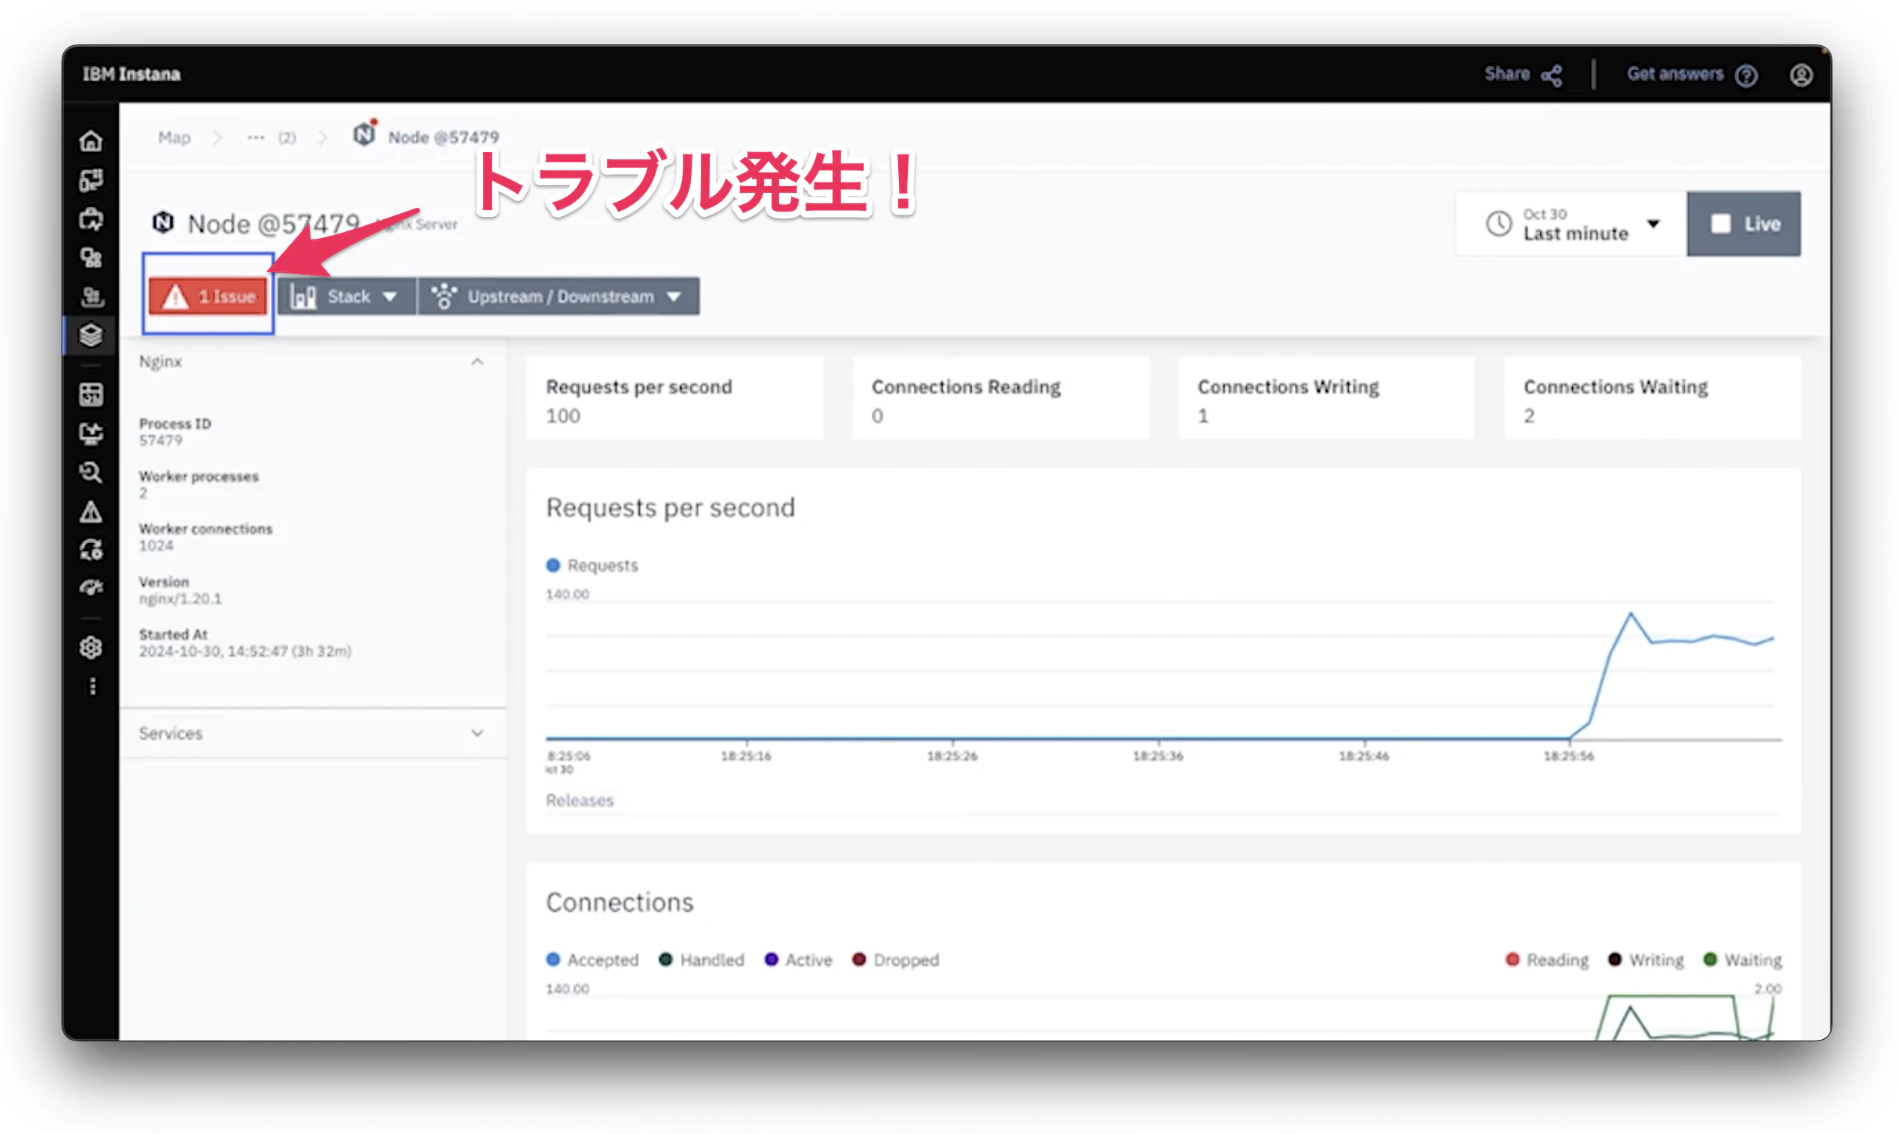
Task: Open the sidebar icon directly above the active layers icon
Action: (91, 296)
